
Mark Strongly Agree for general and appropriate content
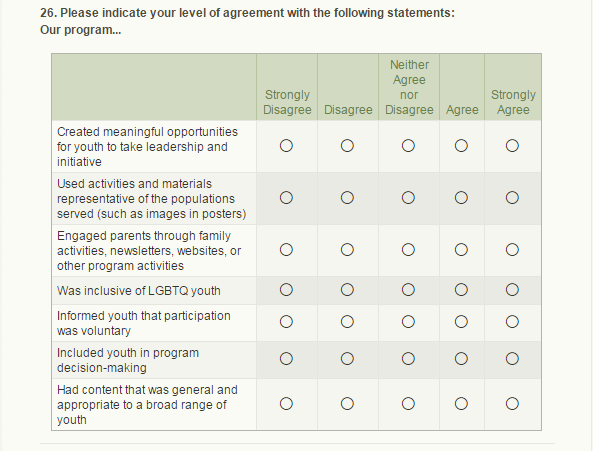click(x=512, y=404)
